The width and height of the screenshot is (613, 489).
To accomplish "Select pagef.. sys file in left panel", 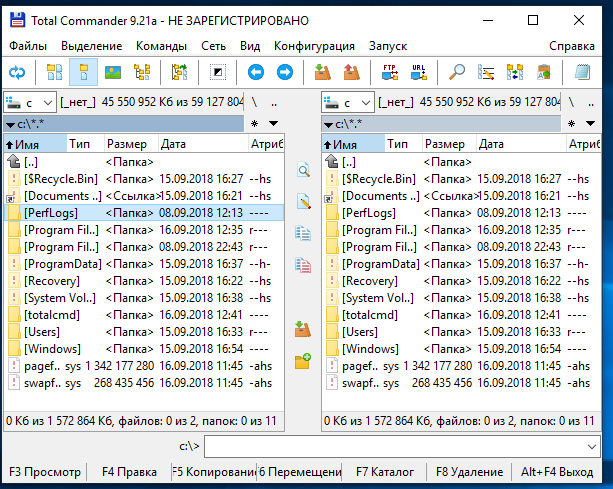I will (x=144, y=366).
